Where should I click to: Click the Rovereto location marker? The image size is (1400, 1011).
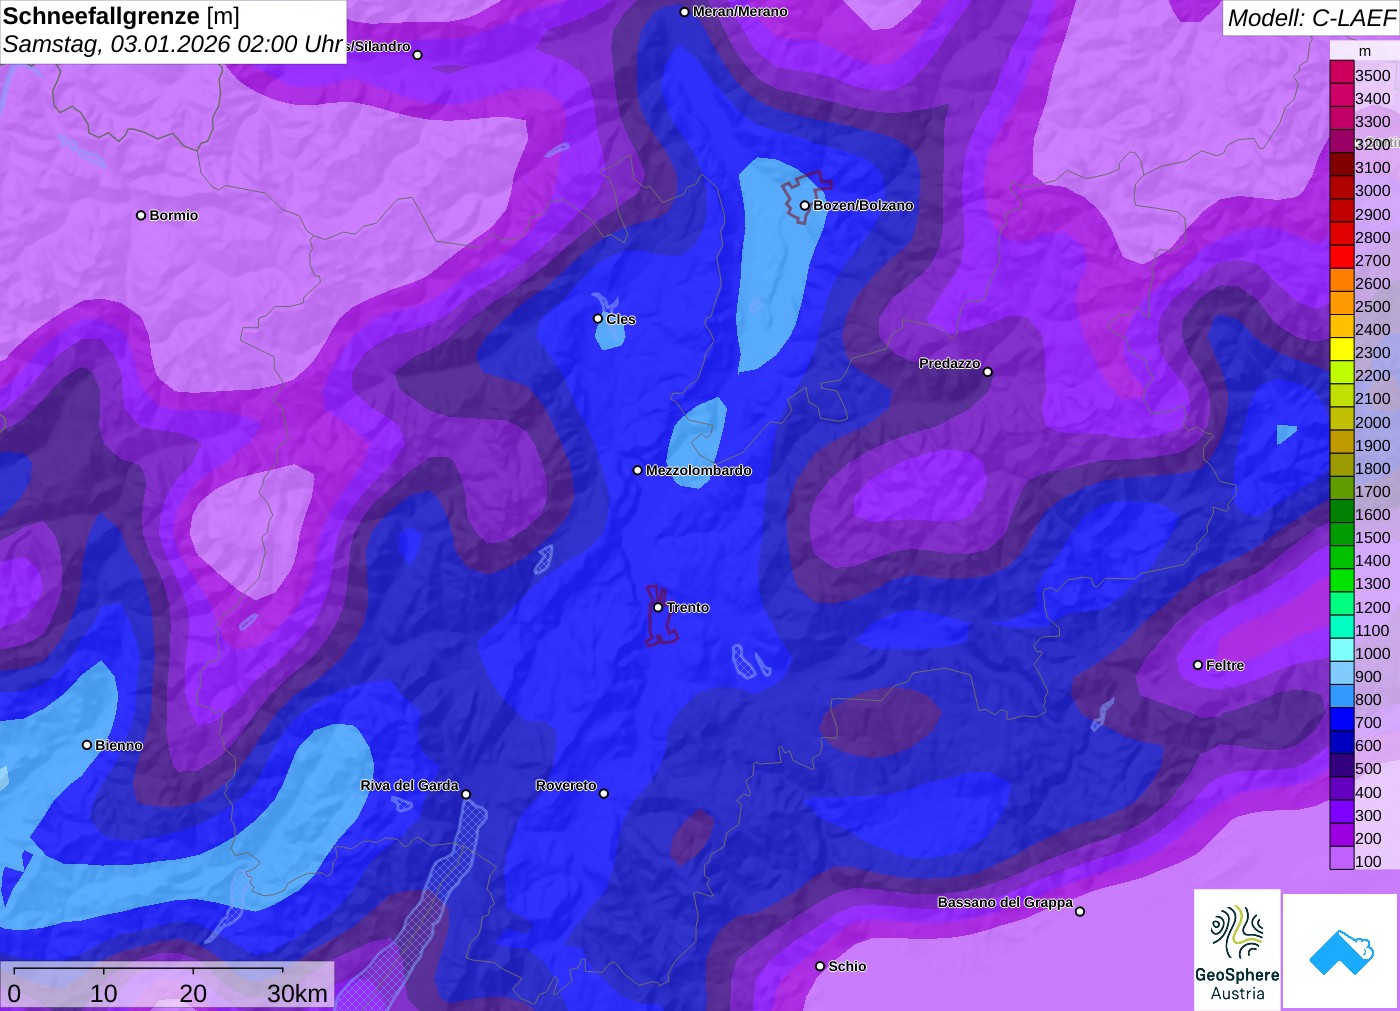[604, 794]
